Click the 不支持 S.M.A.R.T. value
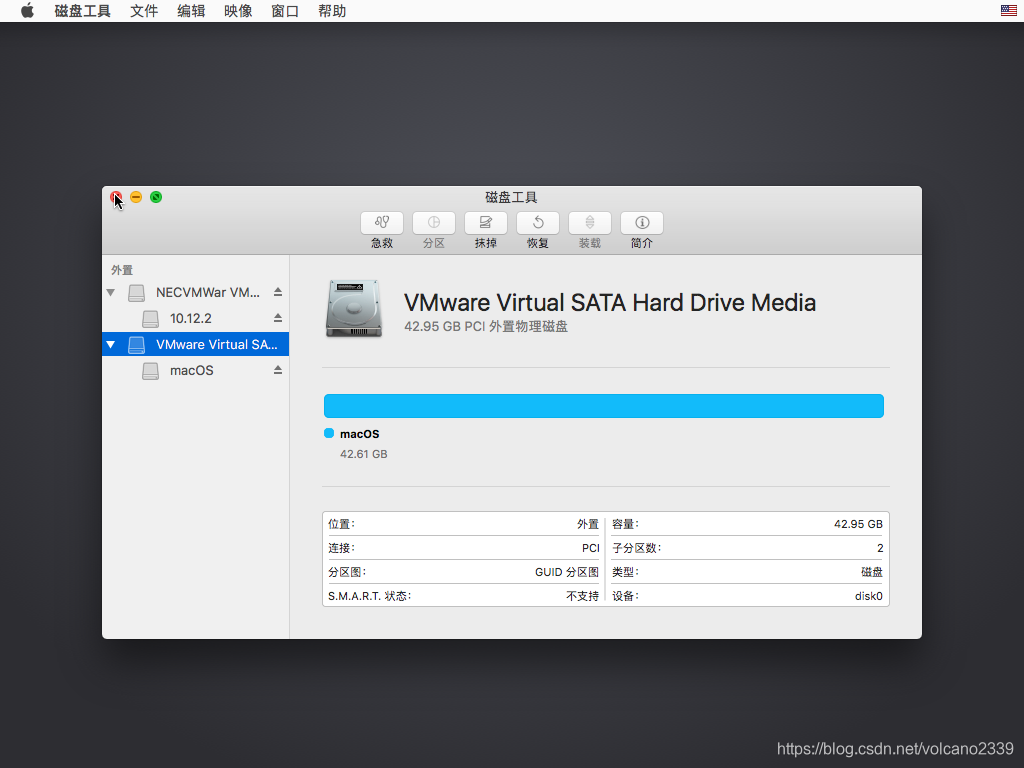The image size is (1024, 768). 583,596
